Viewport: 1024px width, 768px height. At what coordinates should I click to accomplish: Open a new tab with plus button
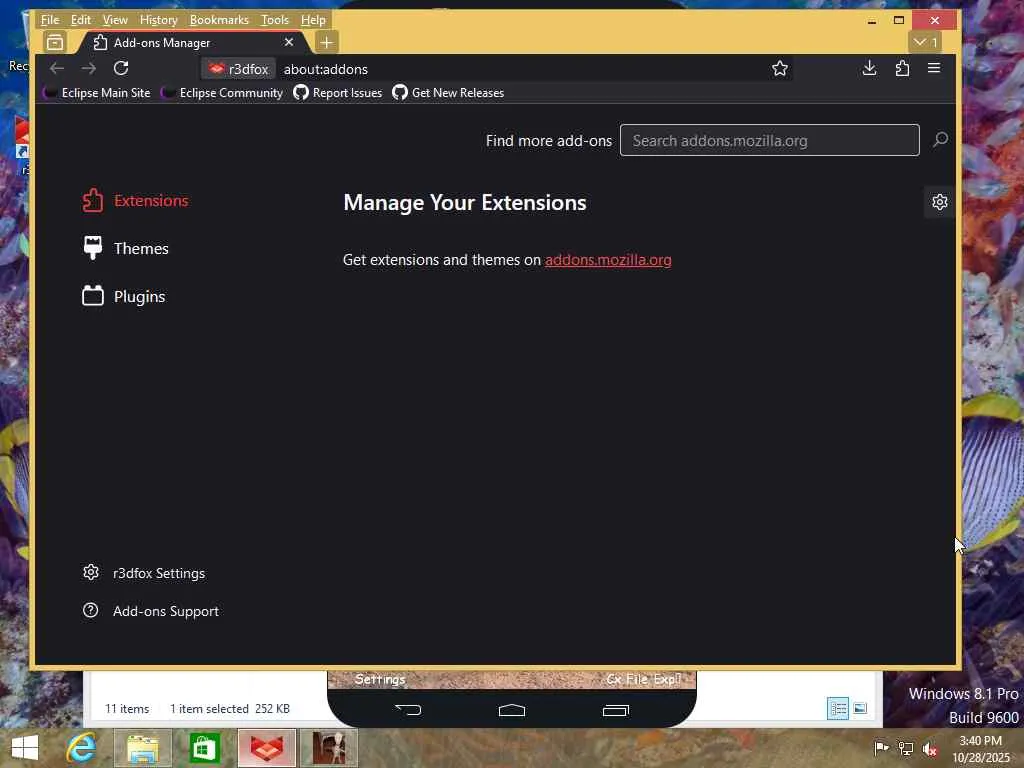pos(327,42)
